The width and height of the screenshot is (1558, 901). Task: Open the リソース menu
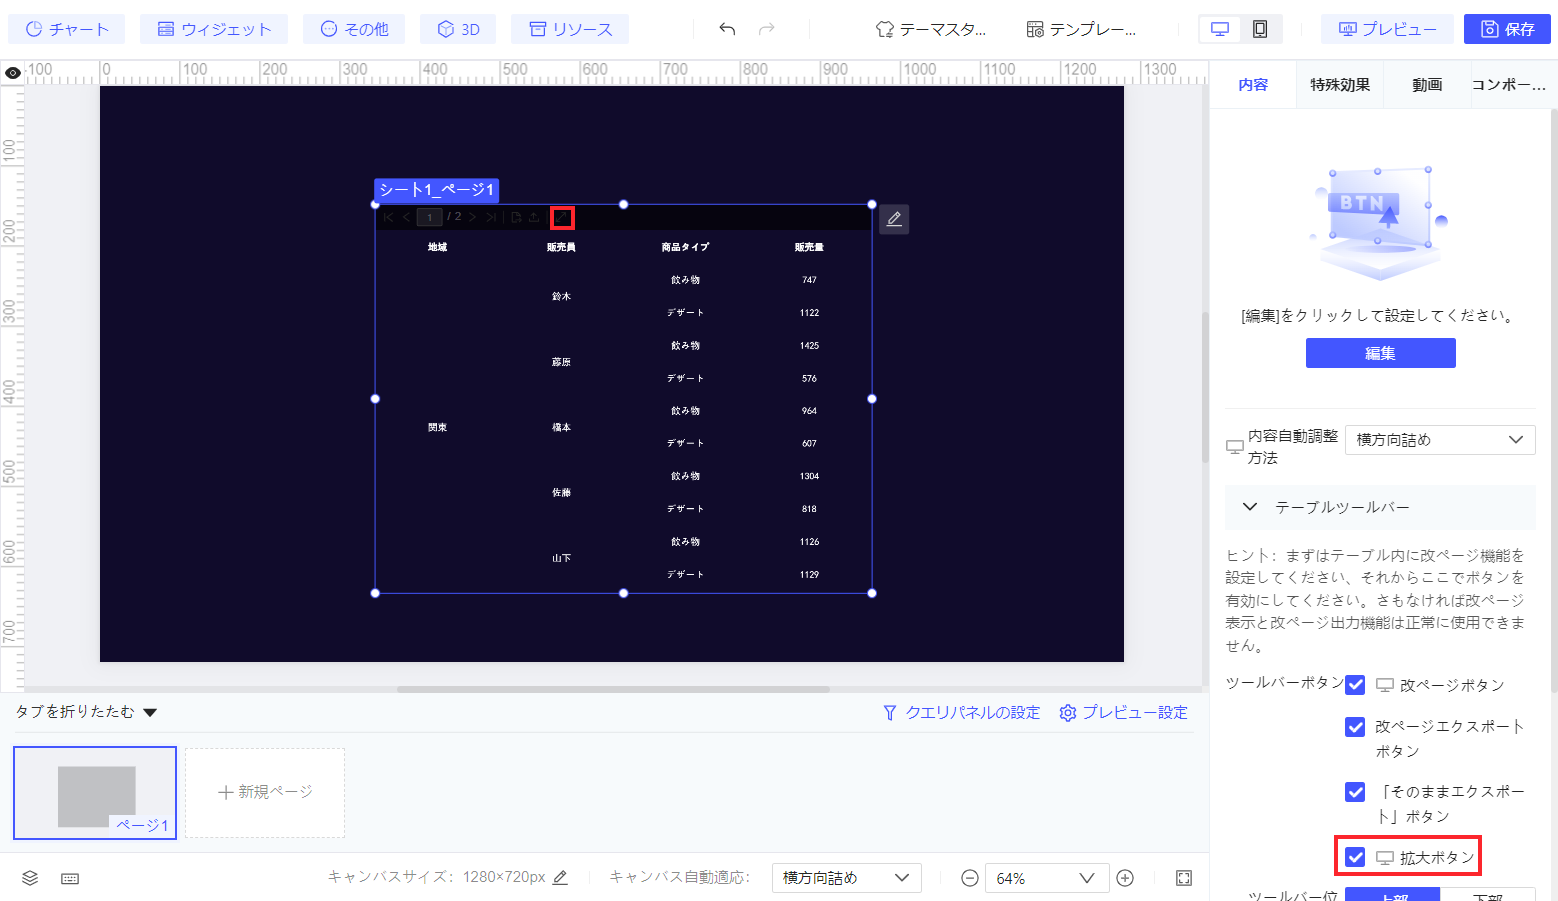[570, 29]
